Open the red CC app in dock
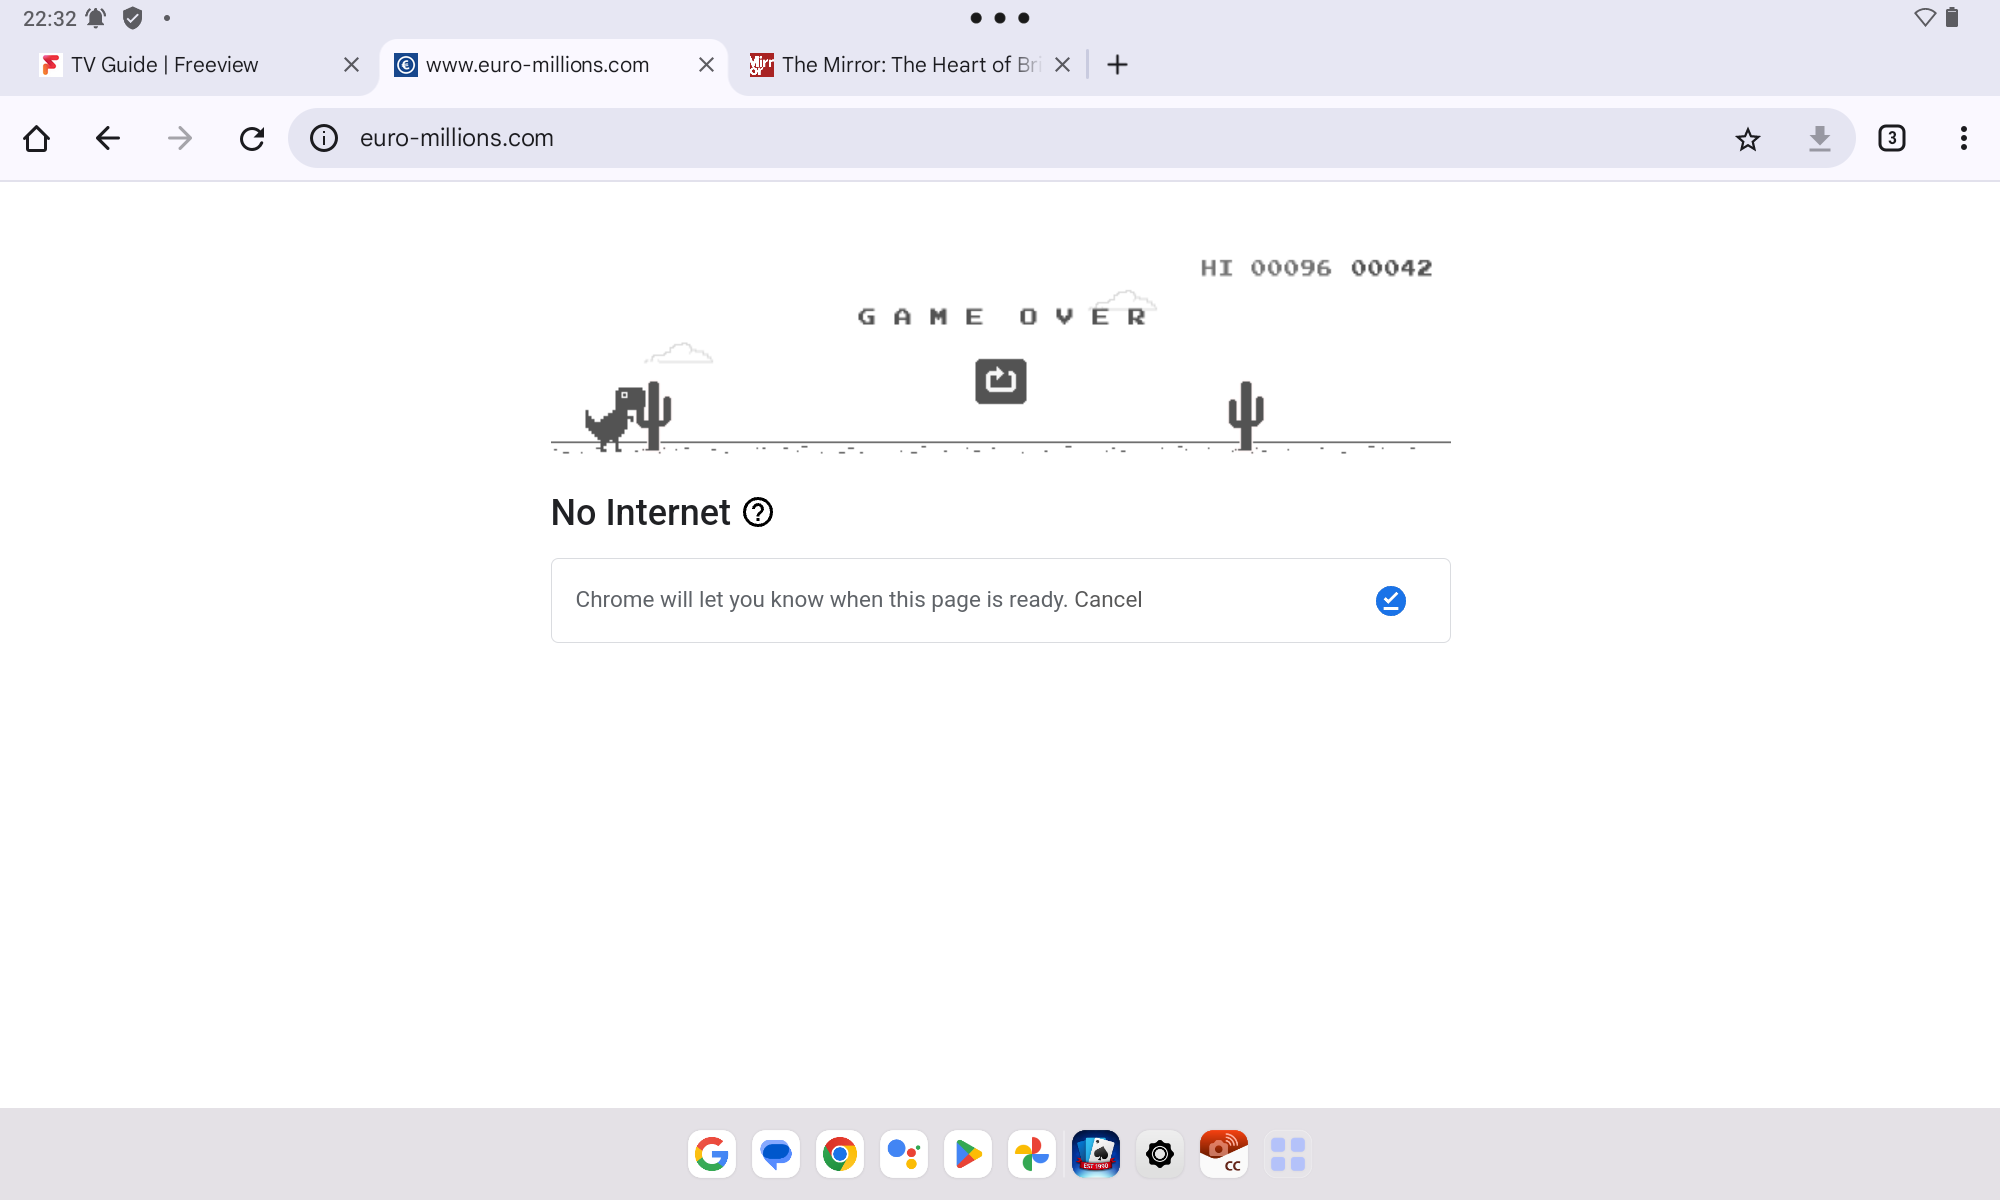Viewport: 2000px width, 1200px height. 1224,1155
